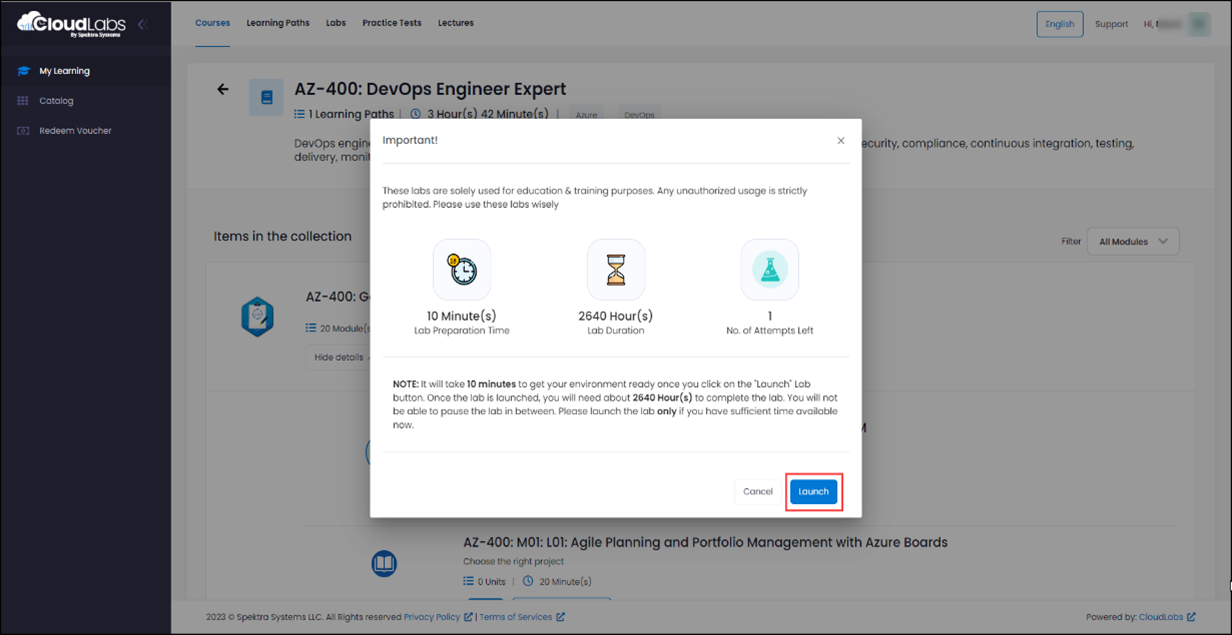Image resolution: width=1232 pixels, height=635 pixels.
Task: Click the "10 Minute(s)" preparation time value
Action: pos(462,316)
